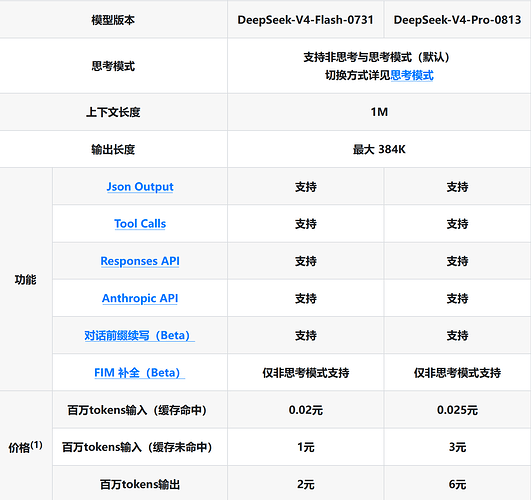
Task: Click Flash column 支持 in Tool Calls row
Action: click(305, 224)
